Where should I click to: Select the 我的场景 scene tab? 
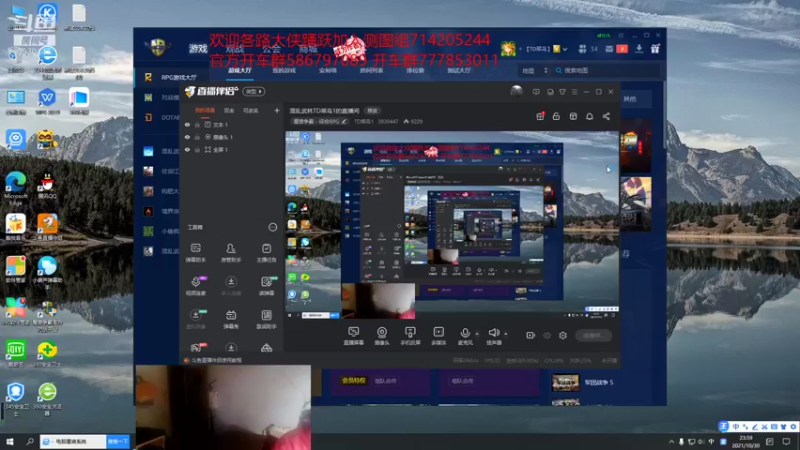click(x=205, y=110)
